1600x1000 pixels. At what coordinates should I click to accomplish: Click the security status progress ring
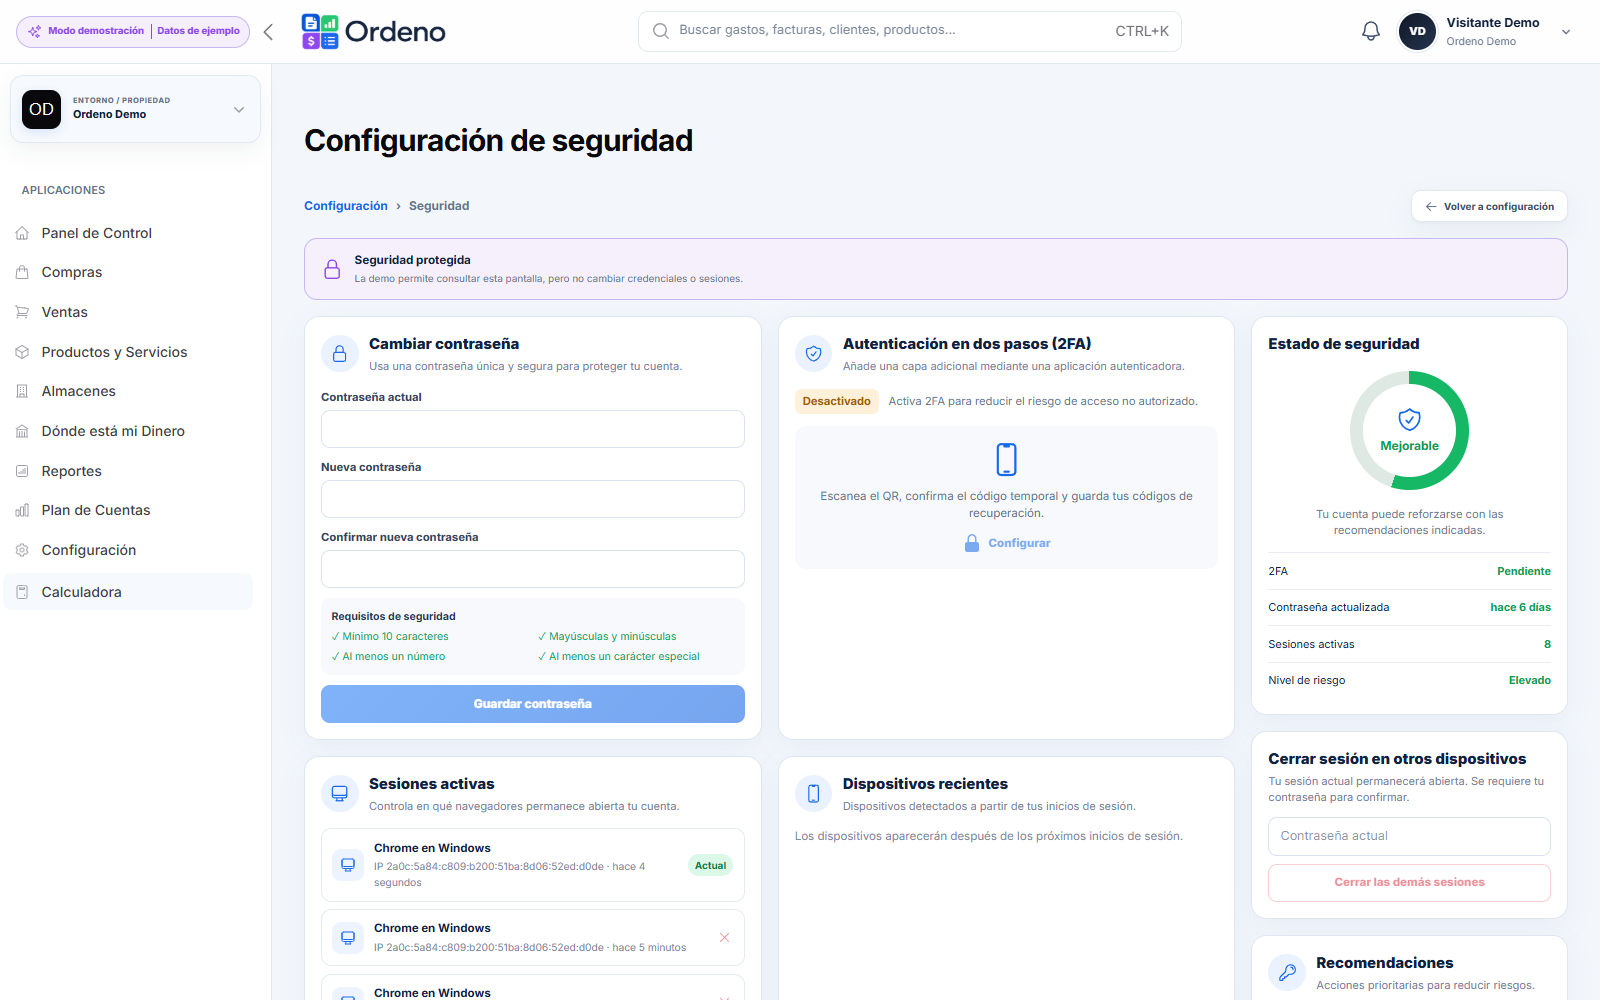pos(1409,431)
